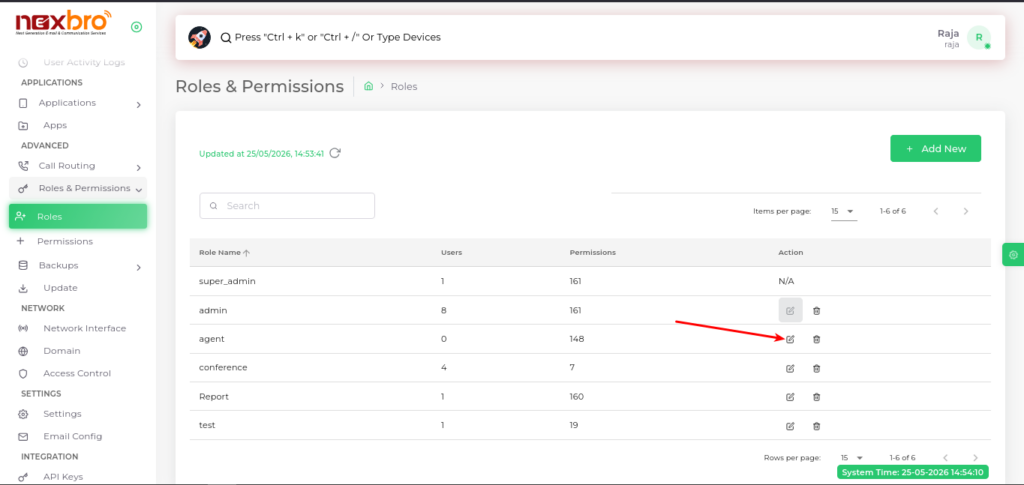Click the edit icon for conference role
This screenshot has width=1024, height=485.
click(790, 368)
